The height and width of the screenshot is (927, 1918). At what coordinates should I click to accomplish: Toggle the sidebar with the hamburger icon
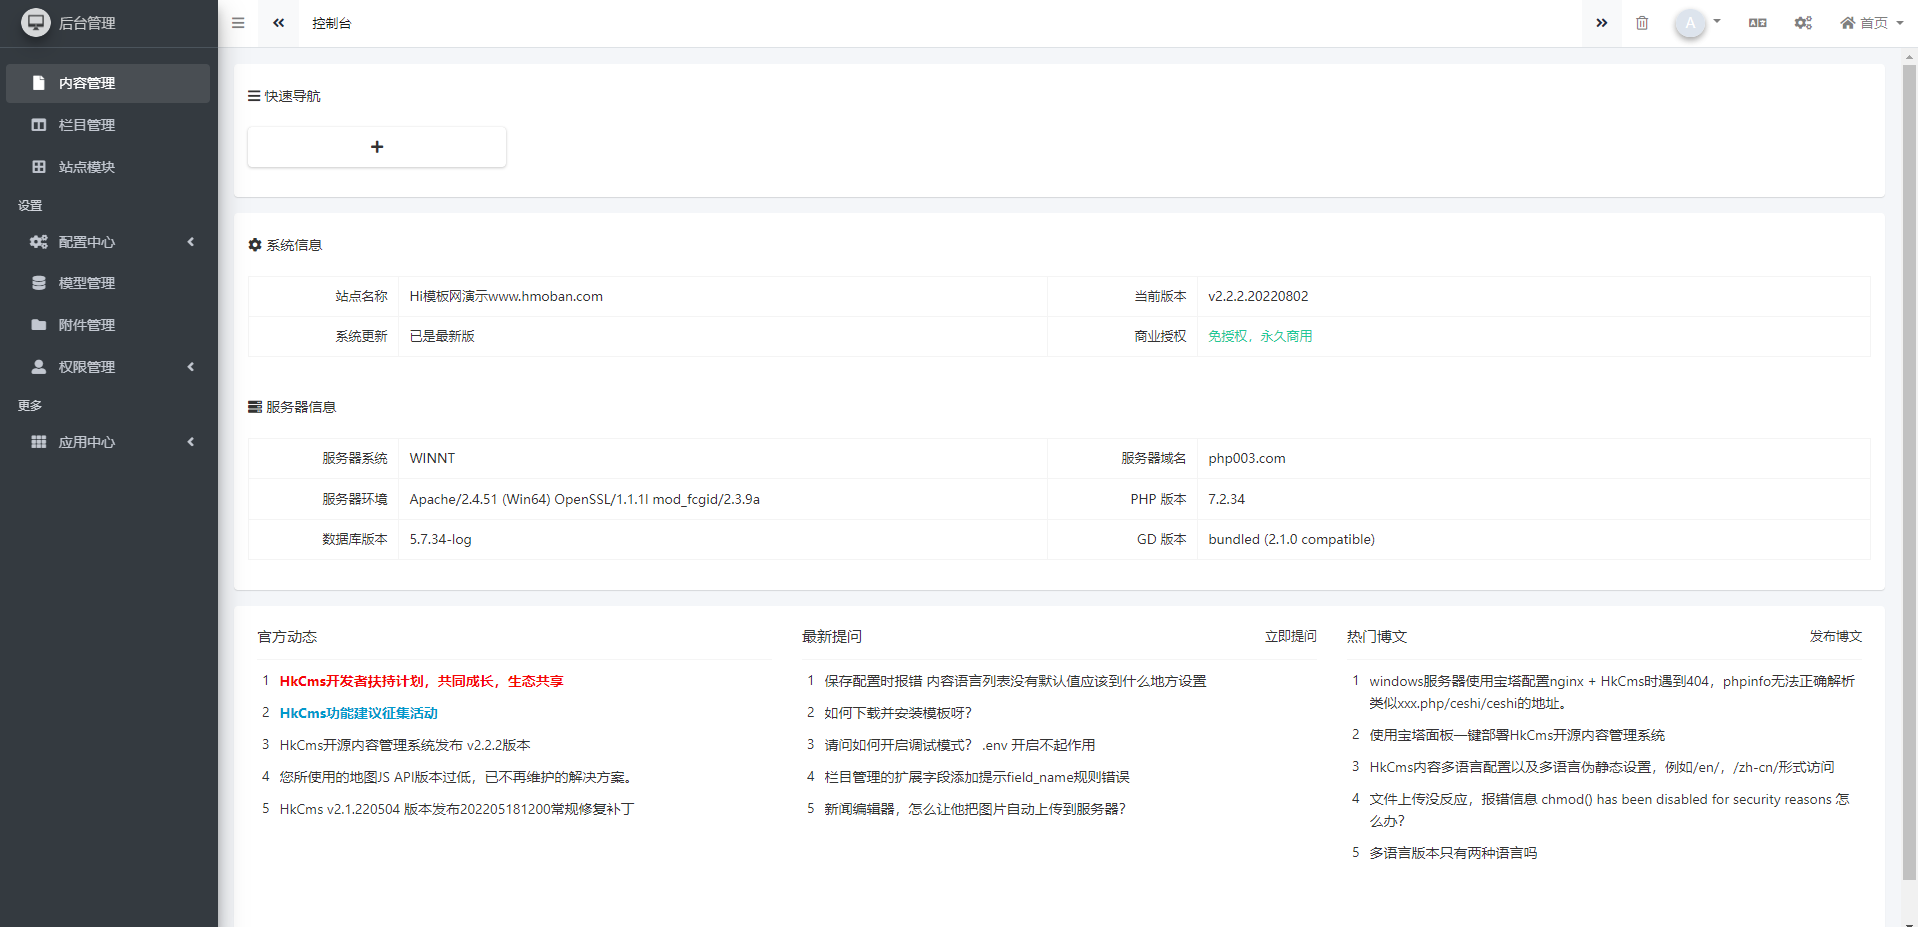[x=238, y=23]
